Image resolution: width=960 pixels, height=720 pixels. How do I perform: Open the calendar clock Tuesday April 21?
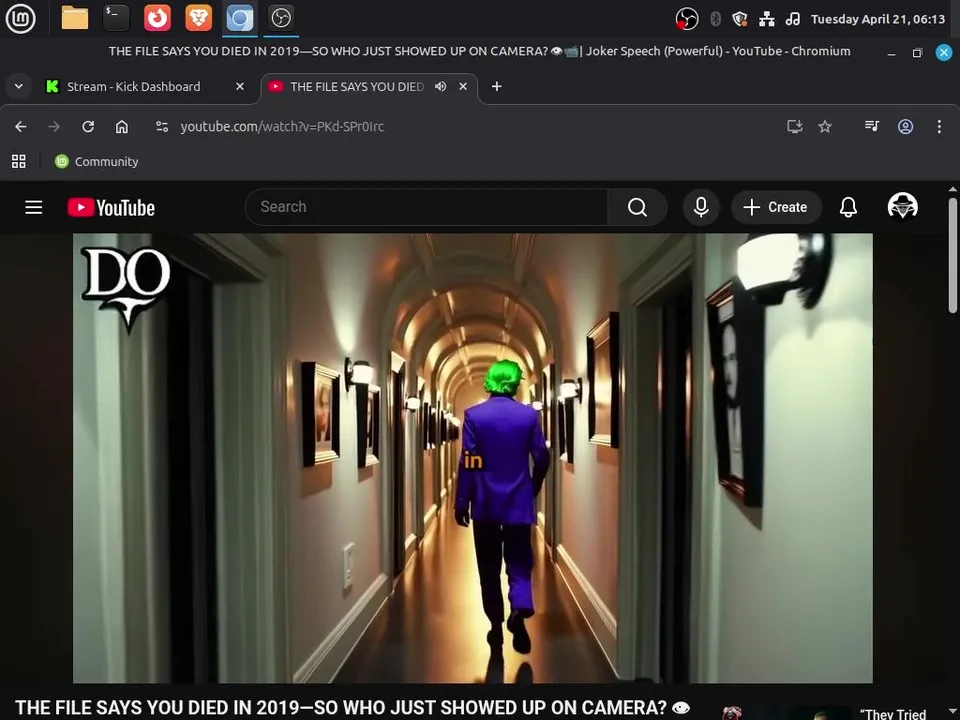click(x=878, y=19)
